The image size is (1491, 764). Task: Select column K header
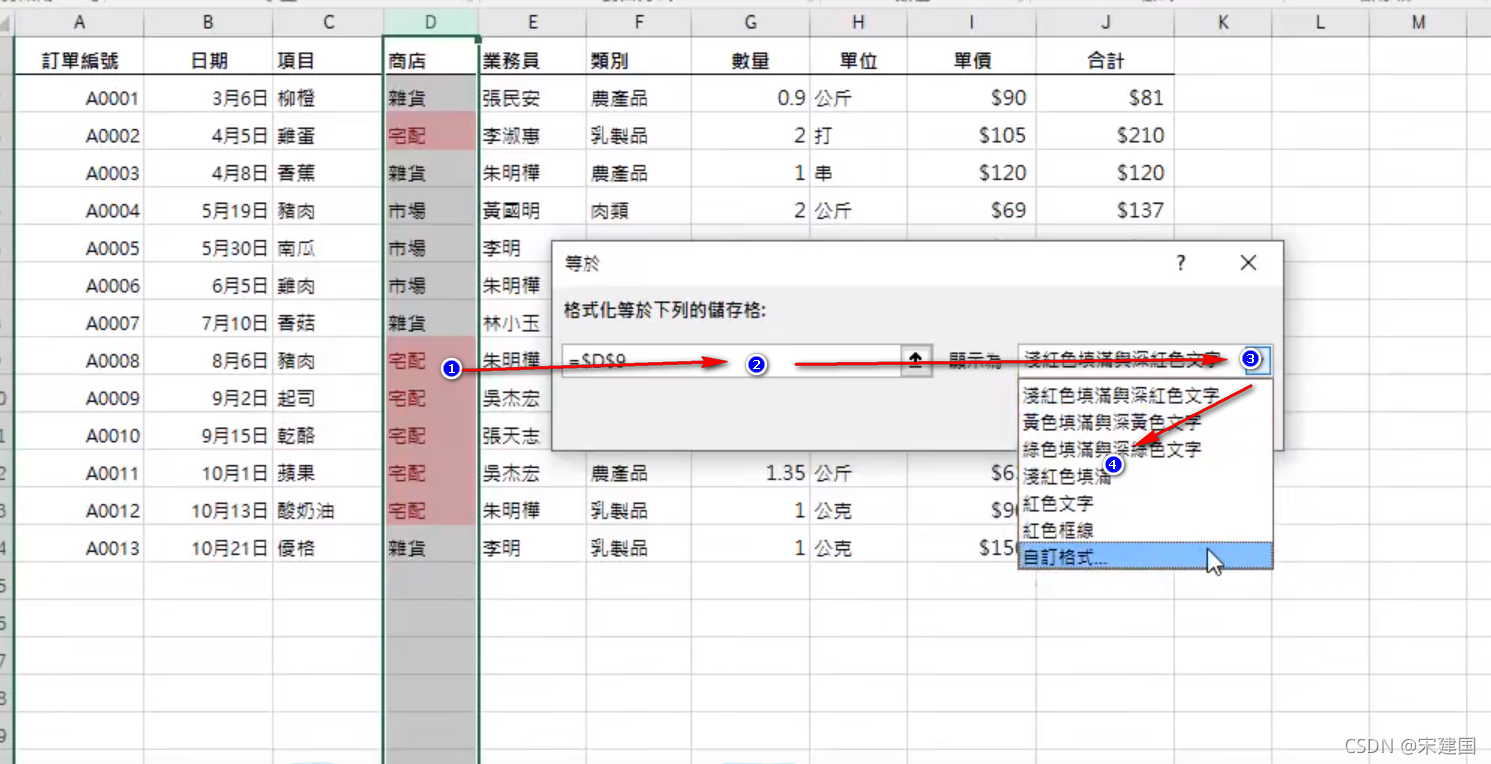click(1223, 22)
